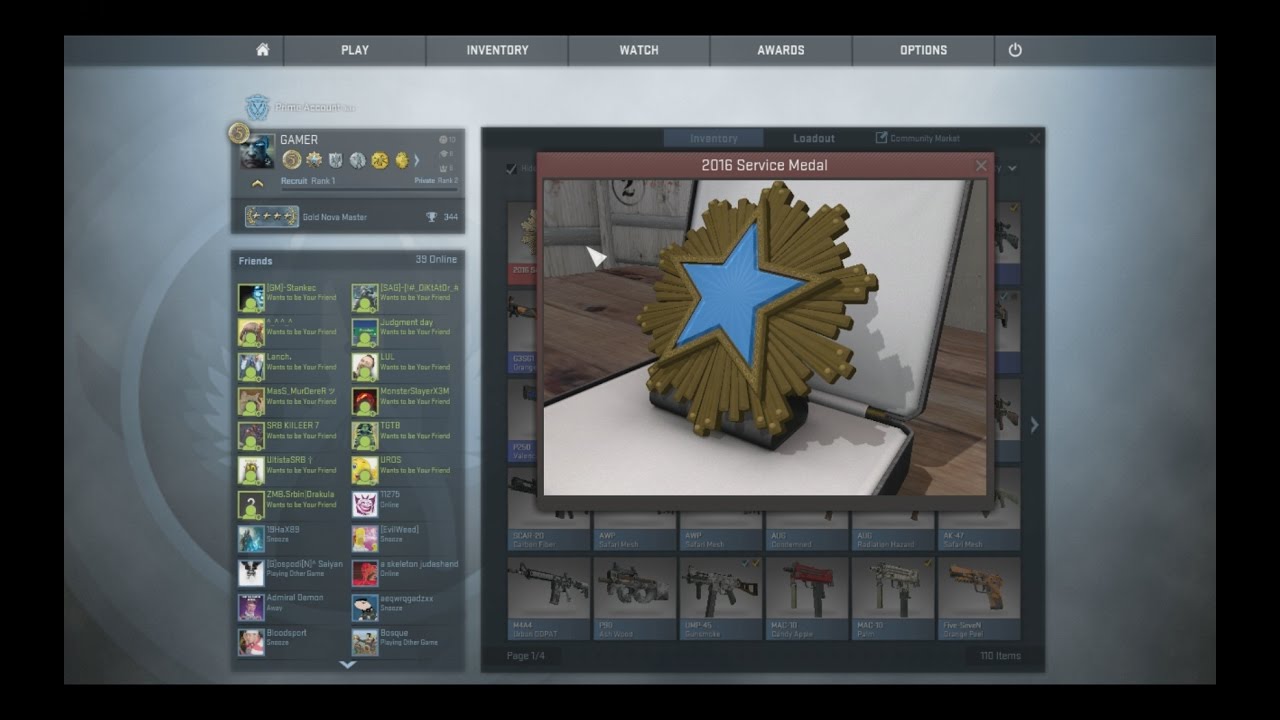Select Judgment day's avatar

(x=365, y=332)
